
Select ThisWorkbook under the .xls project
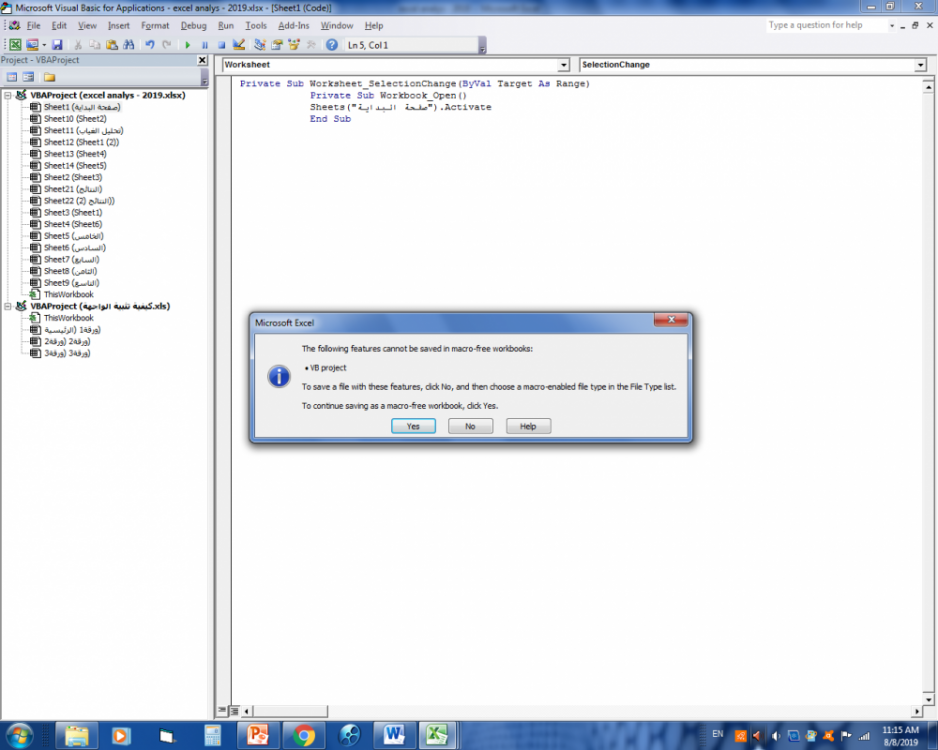pyautogui.click(x=68, y=318)
